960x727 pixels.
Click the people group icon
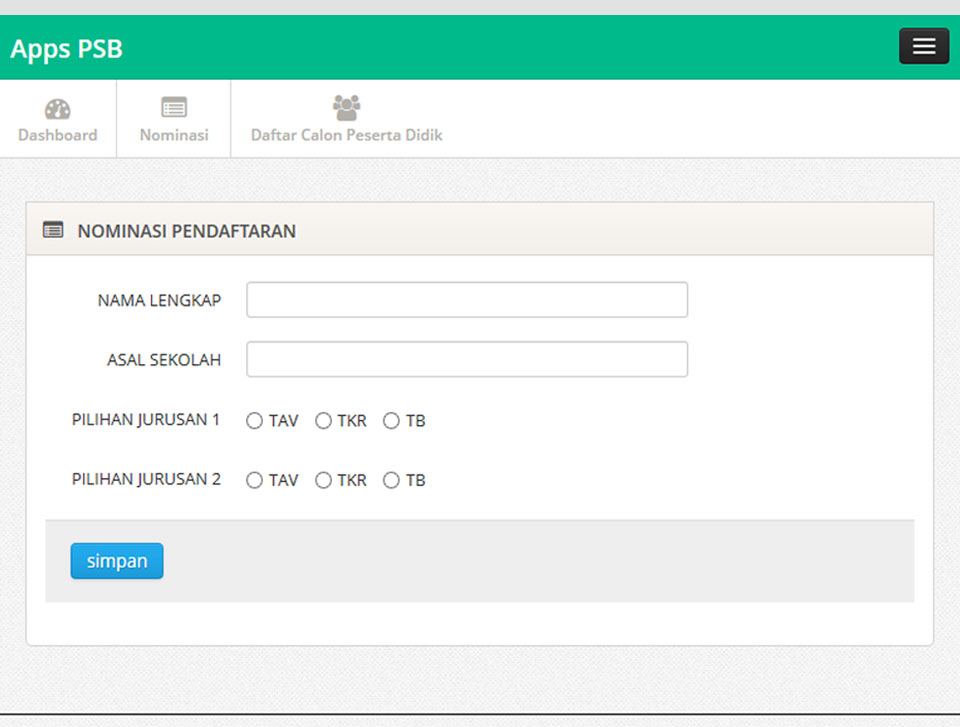346,108
